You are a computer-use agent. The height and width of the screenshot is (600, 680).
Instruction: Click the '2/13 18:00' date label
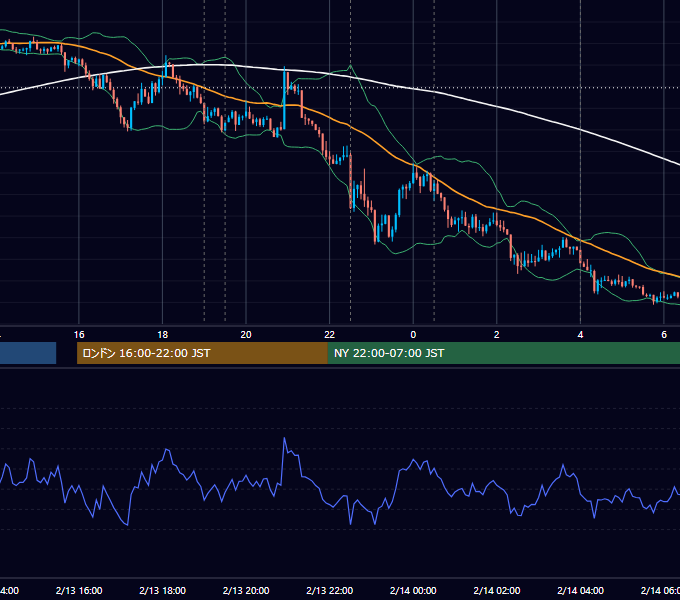tap(163, 590)
